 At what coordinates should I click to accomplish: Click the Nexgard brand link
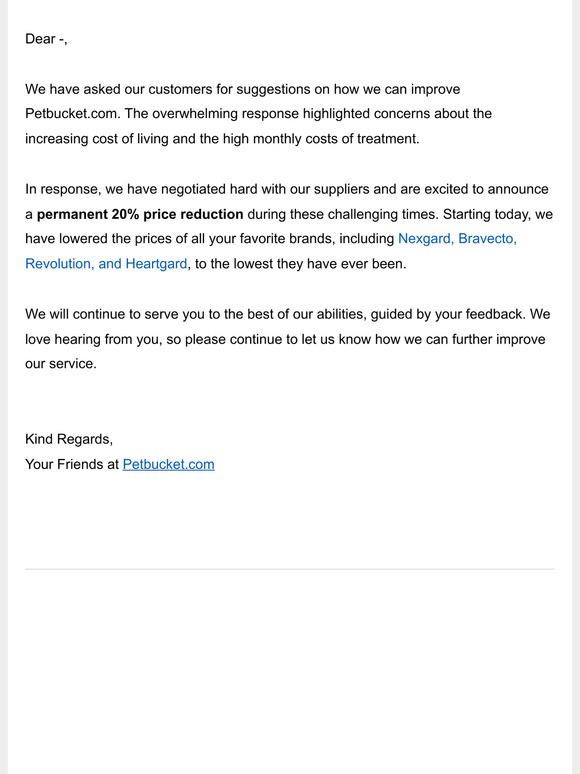tap(426, 239)
